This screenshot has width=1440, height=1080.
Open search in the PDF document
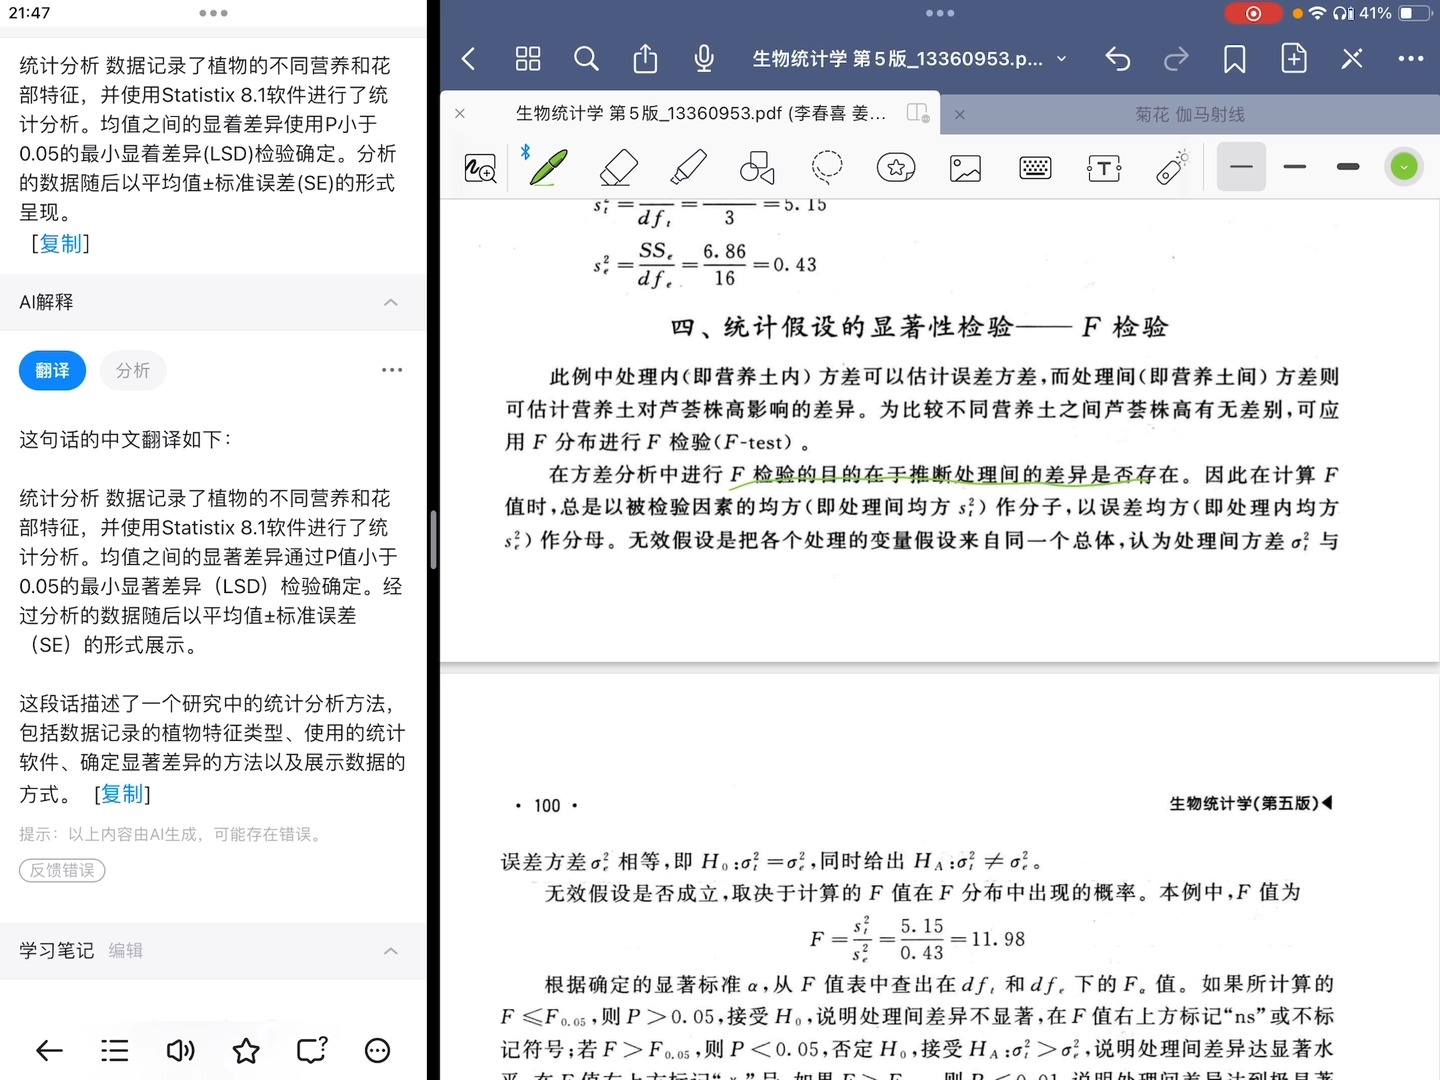pyautogui.click(x=586, y=59)
